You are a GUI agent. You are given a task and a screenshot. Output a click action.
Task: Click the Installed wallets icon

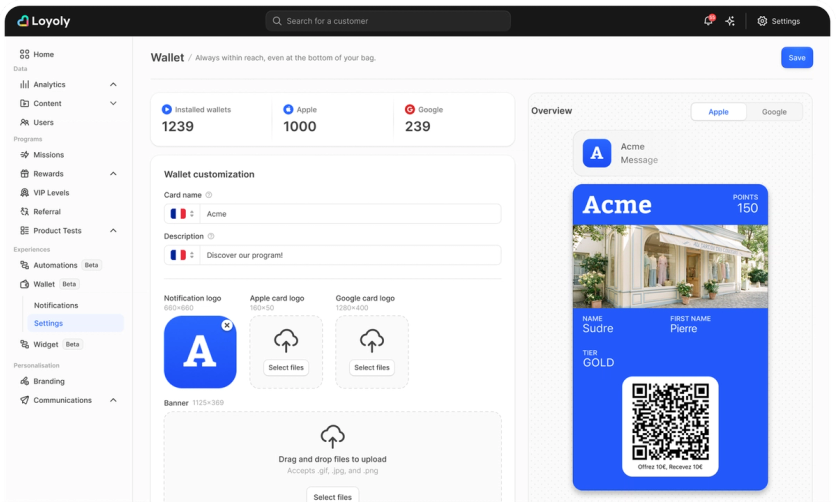[x=167, y=109]
